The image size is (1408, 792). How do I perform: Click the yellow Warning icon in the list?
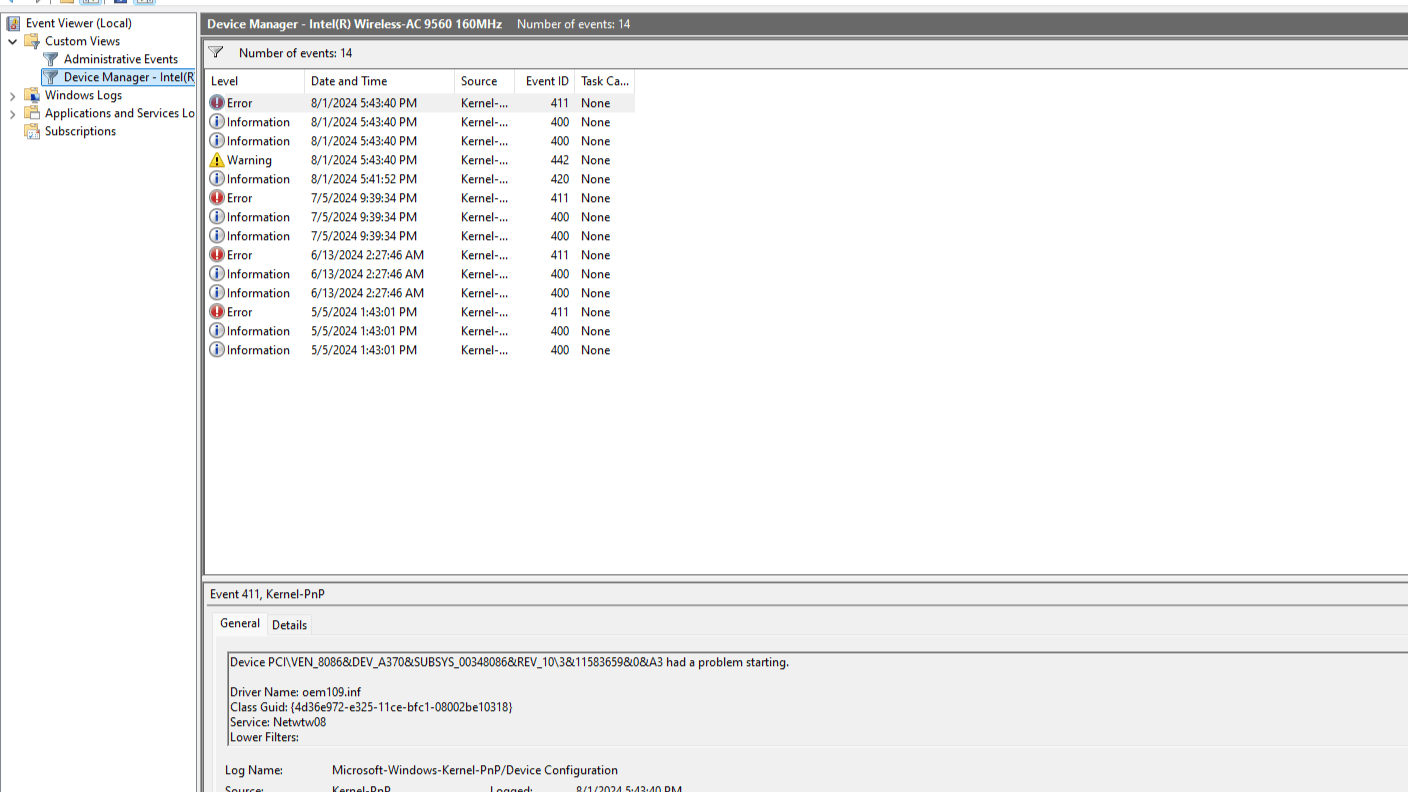click(x=217, y=160)
